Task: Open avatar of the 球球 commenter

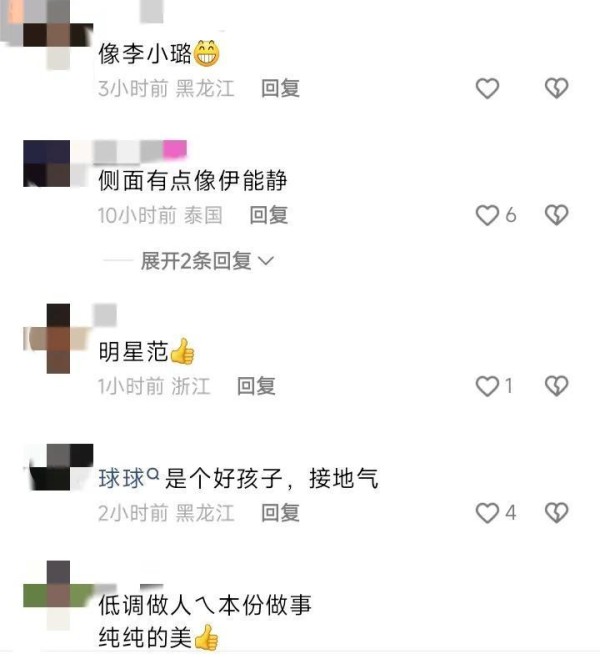Action: coord(59,467)
